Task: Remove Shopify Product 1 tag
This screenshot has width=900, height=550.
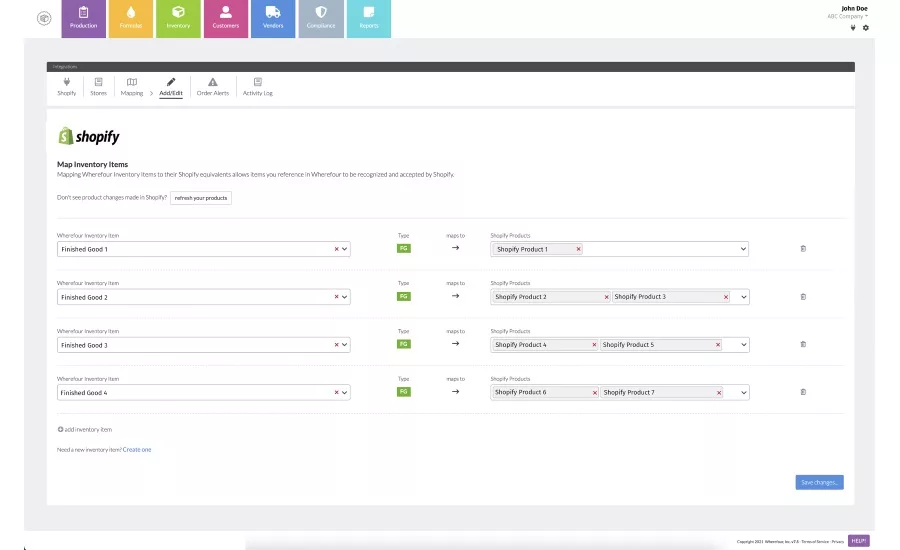Action: (x=579, y=249)
